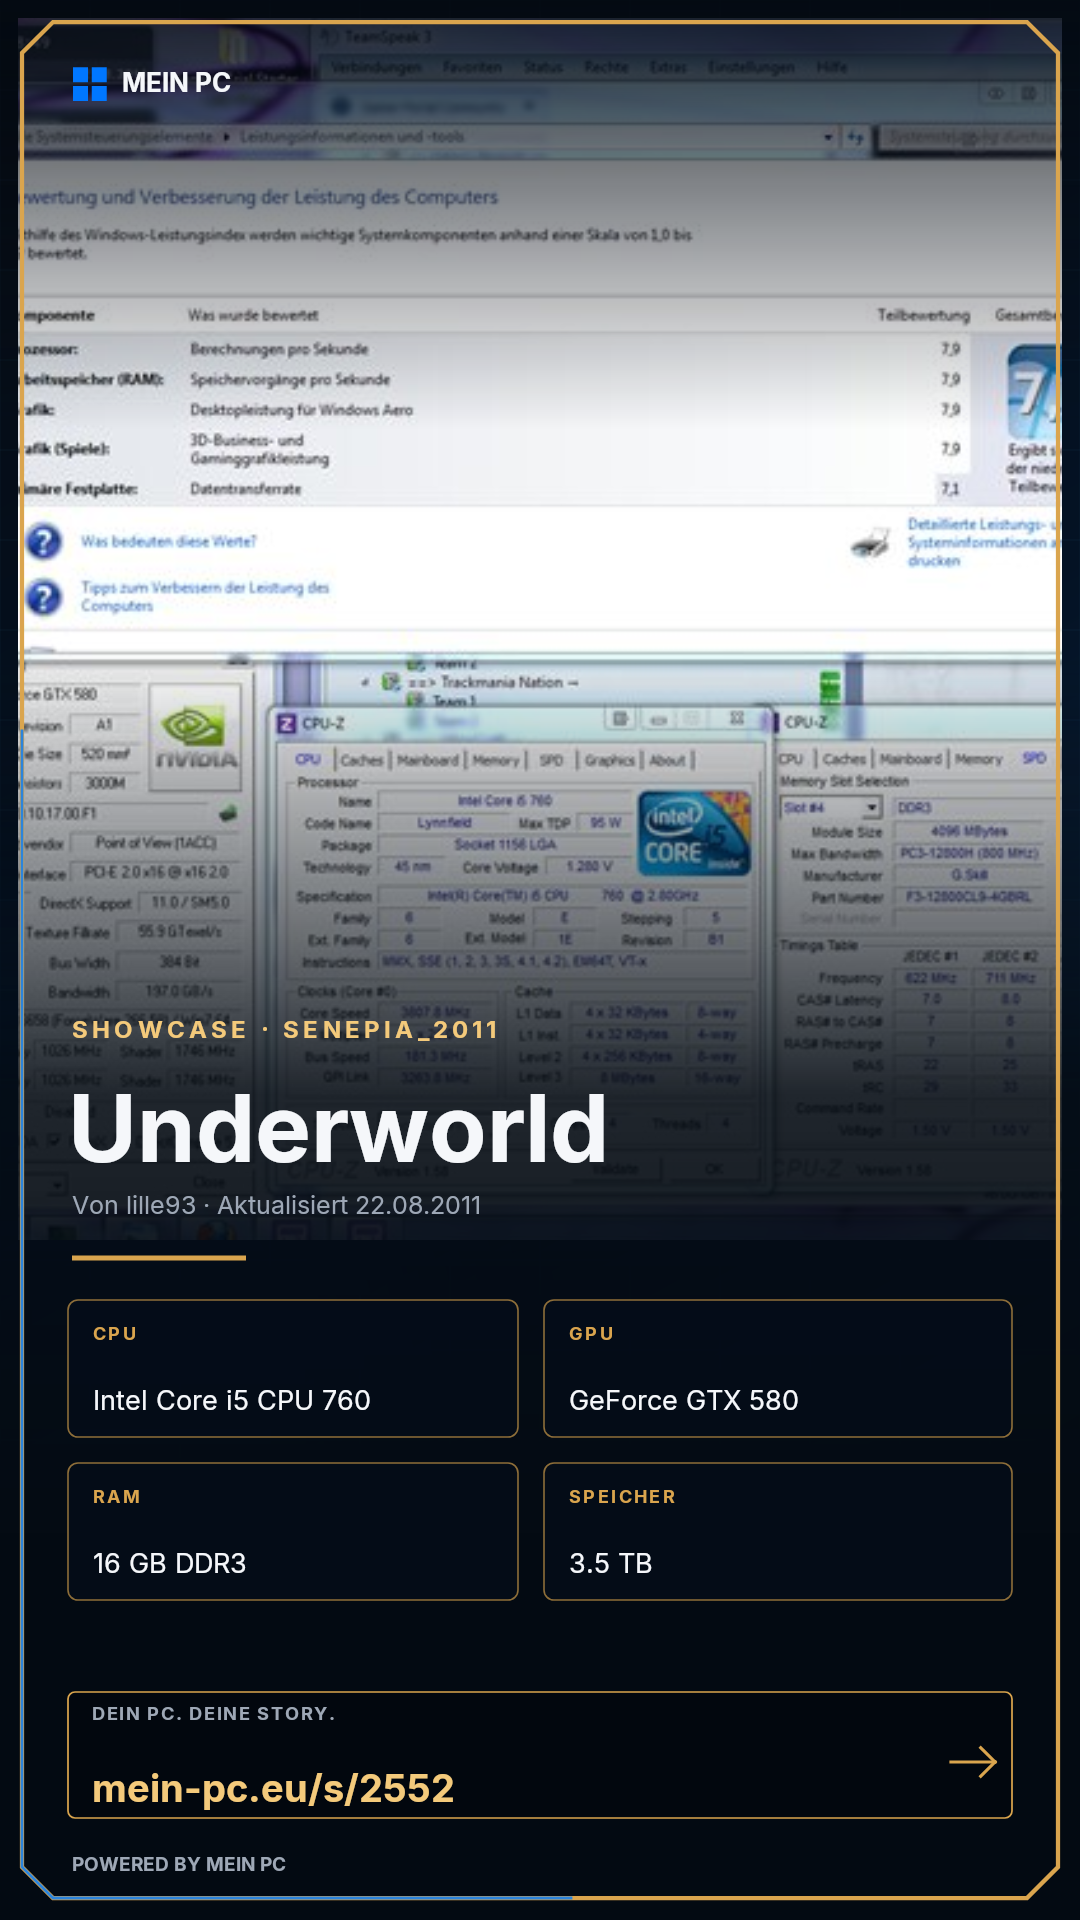1080x1920 pixels.
Task: Open the 'Slot #4' dropdown in CPU-Z SPD
Action: (x=831, y=807)
